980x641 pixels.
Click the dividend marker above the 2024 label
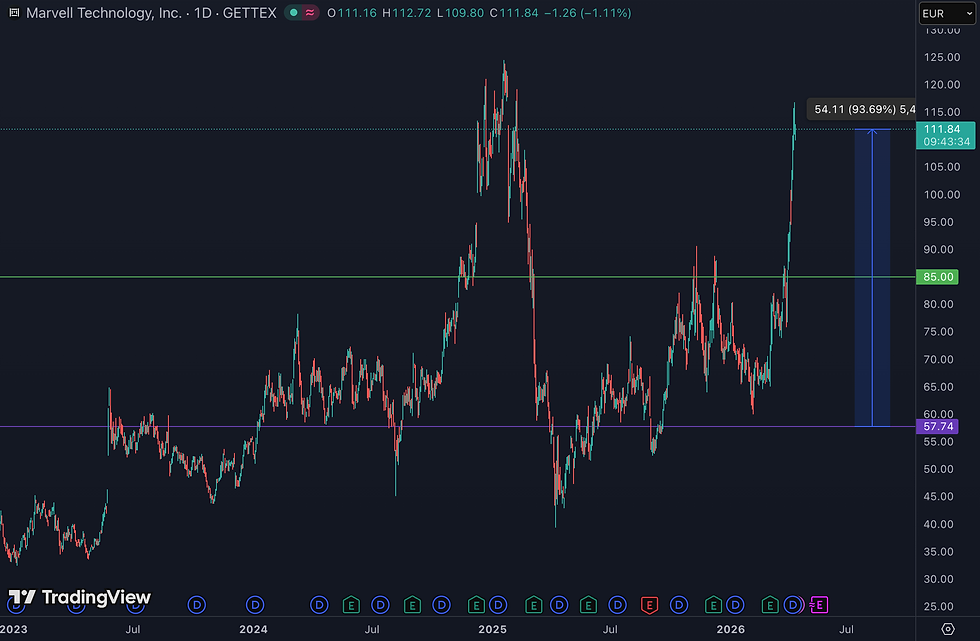pyautogui.click(x=255, y=605)
